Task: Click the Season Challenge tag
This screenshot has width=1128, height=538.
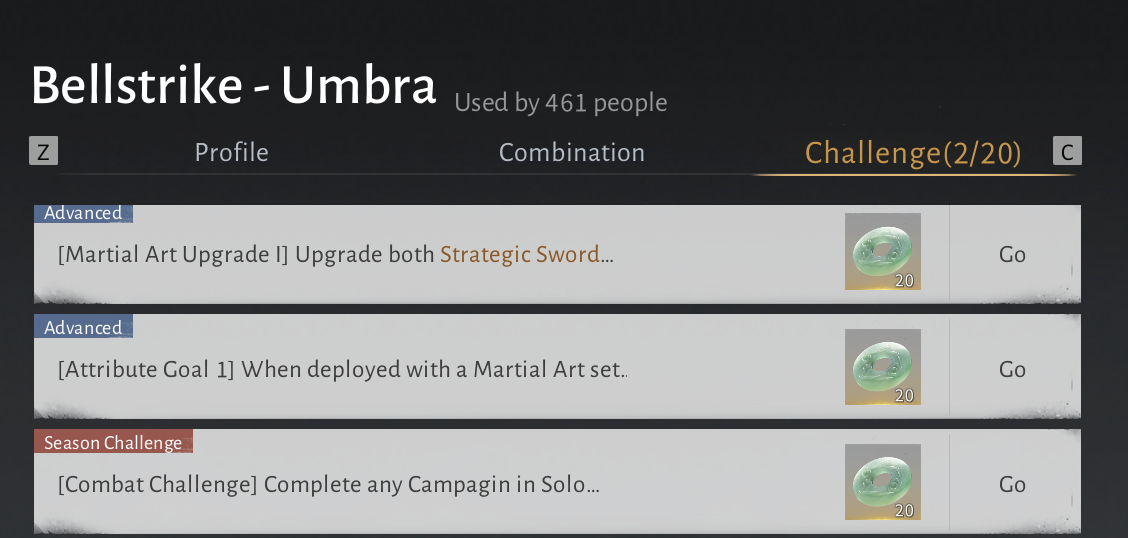Action: tap(113, 443)
